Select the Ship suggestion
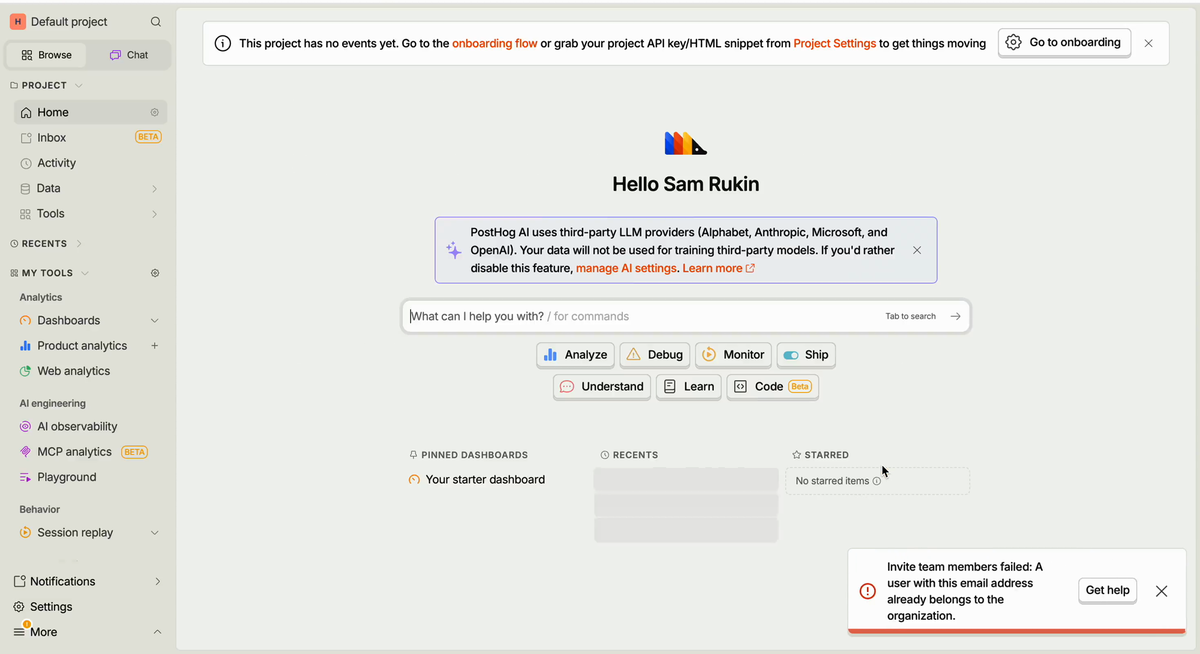Screen dimensions: 1200x654 (x=806, y=355)
